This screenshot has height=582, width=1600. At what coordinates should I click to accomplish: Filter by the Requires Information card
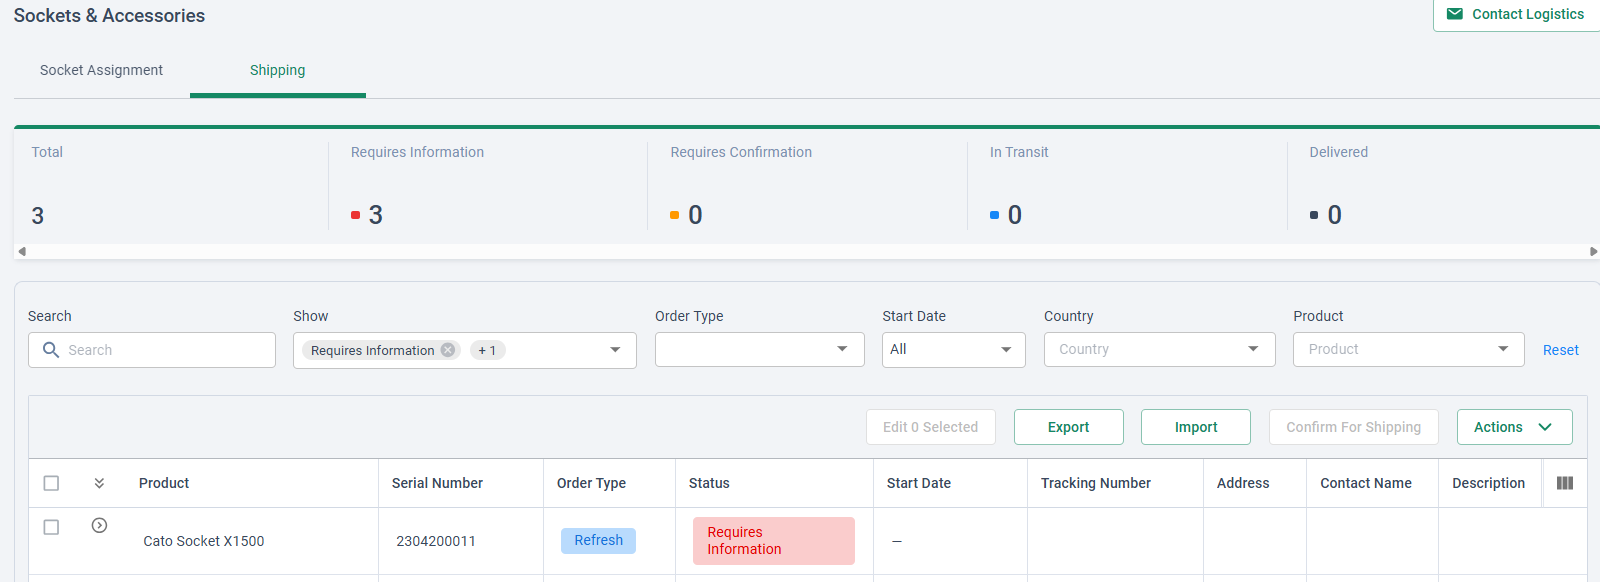(x=488, y=186)
